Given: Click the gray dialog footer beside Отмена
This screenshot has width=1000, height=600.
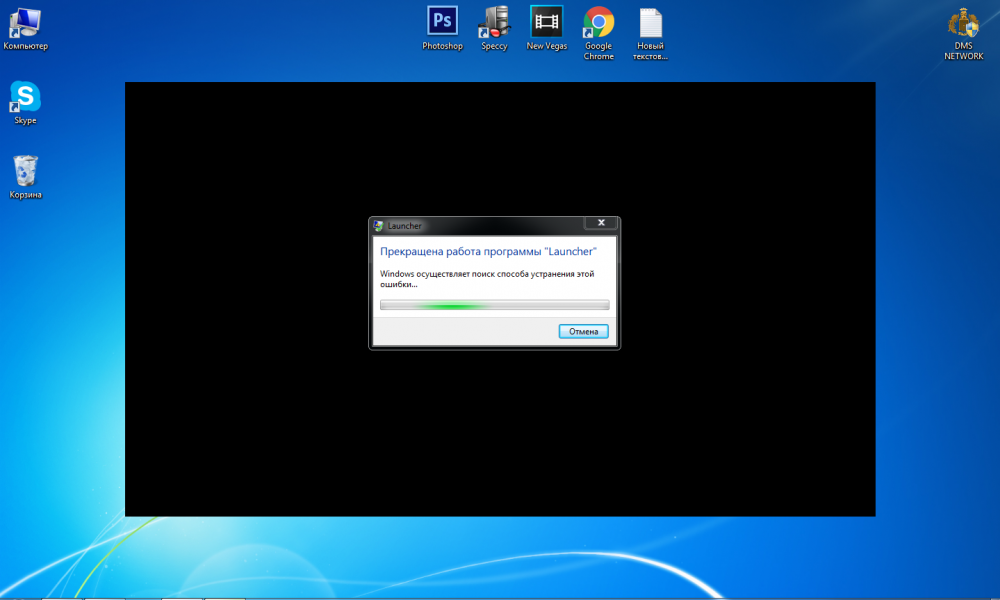Looking at the screenshot, I should click(x=460, y=331).
